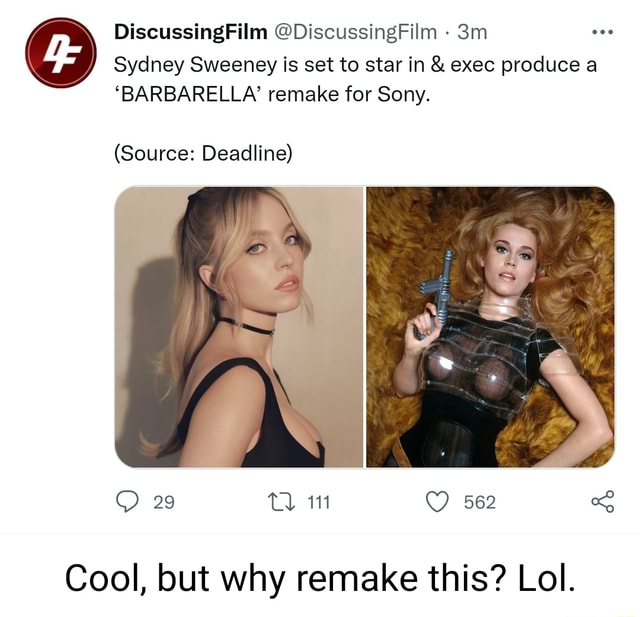Enlarge the left photo with black choker
Screen dimensions: 640x617
pyautogui.click(x=239, y=327)
